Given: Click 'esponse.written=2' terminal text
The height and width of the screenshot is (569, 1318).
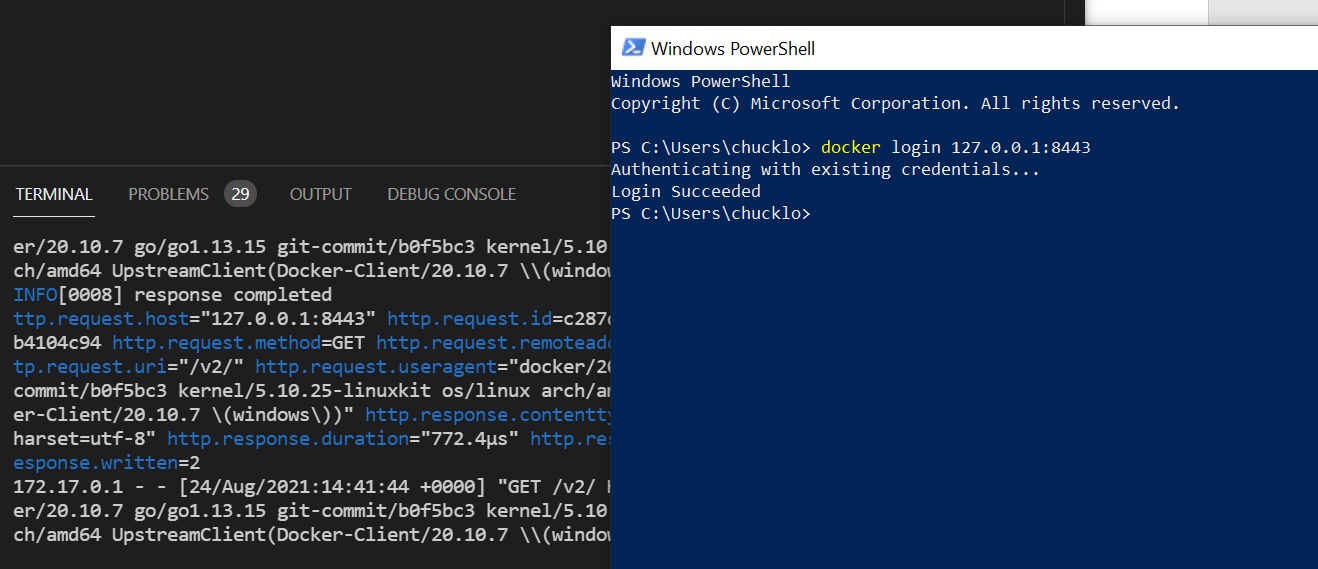Looking at the screenshot, I should tap(107, 463).
